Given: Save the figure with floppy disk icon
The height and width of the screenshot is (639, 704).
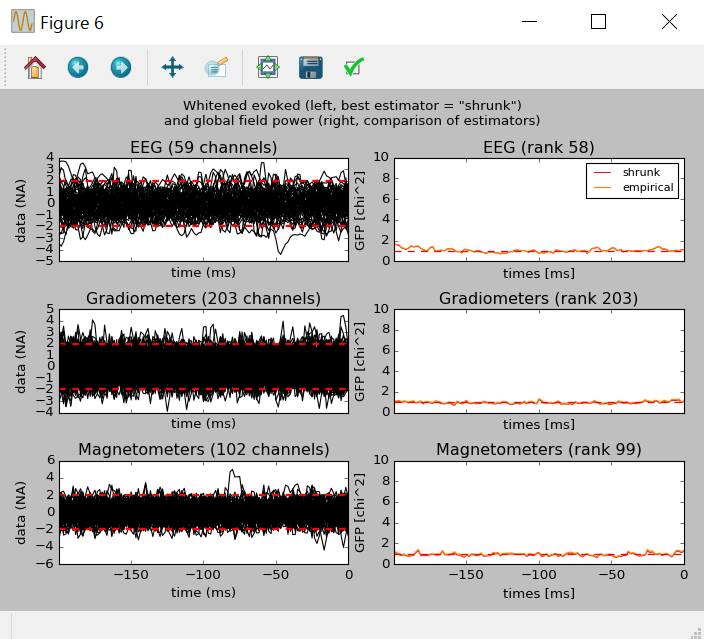Looking at the screenshot, I should tap(310, 67).
